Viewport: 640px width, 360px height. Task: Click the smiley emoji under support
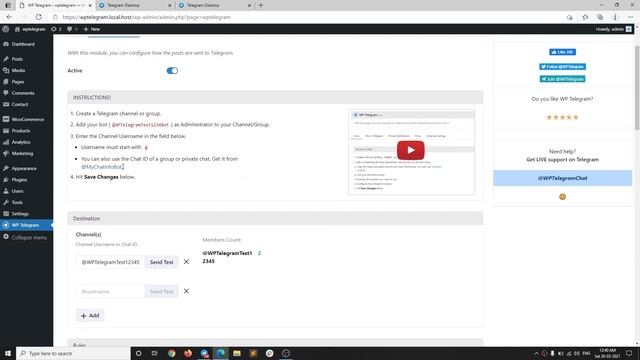click(x=562, y=197)
